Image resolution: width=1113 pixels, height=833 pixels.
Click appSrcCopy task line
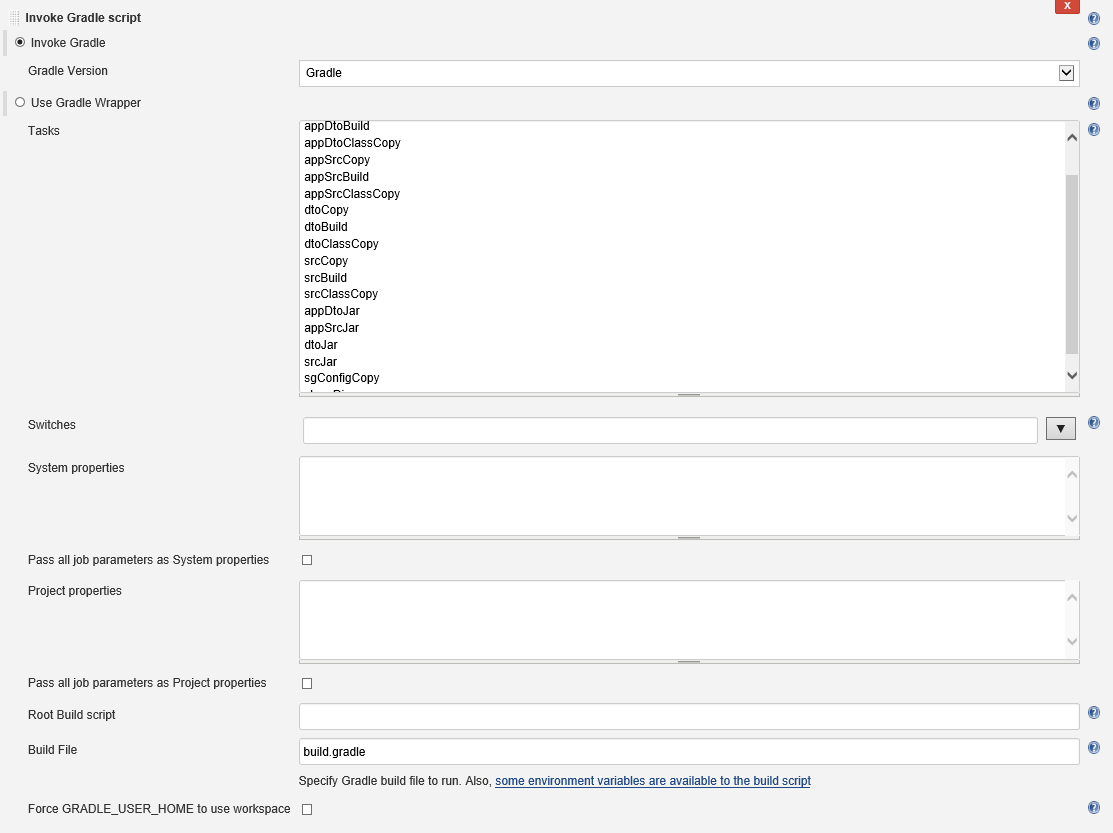coord(336,160)
